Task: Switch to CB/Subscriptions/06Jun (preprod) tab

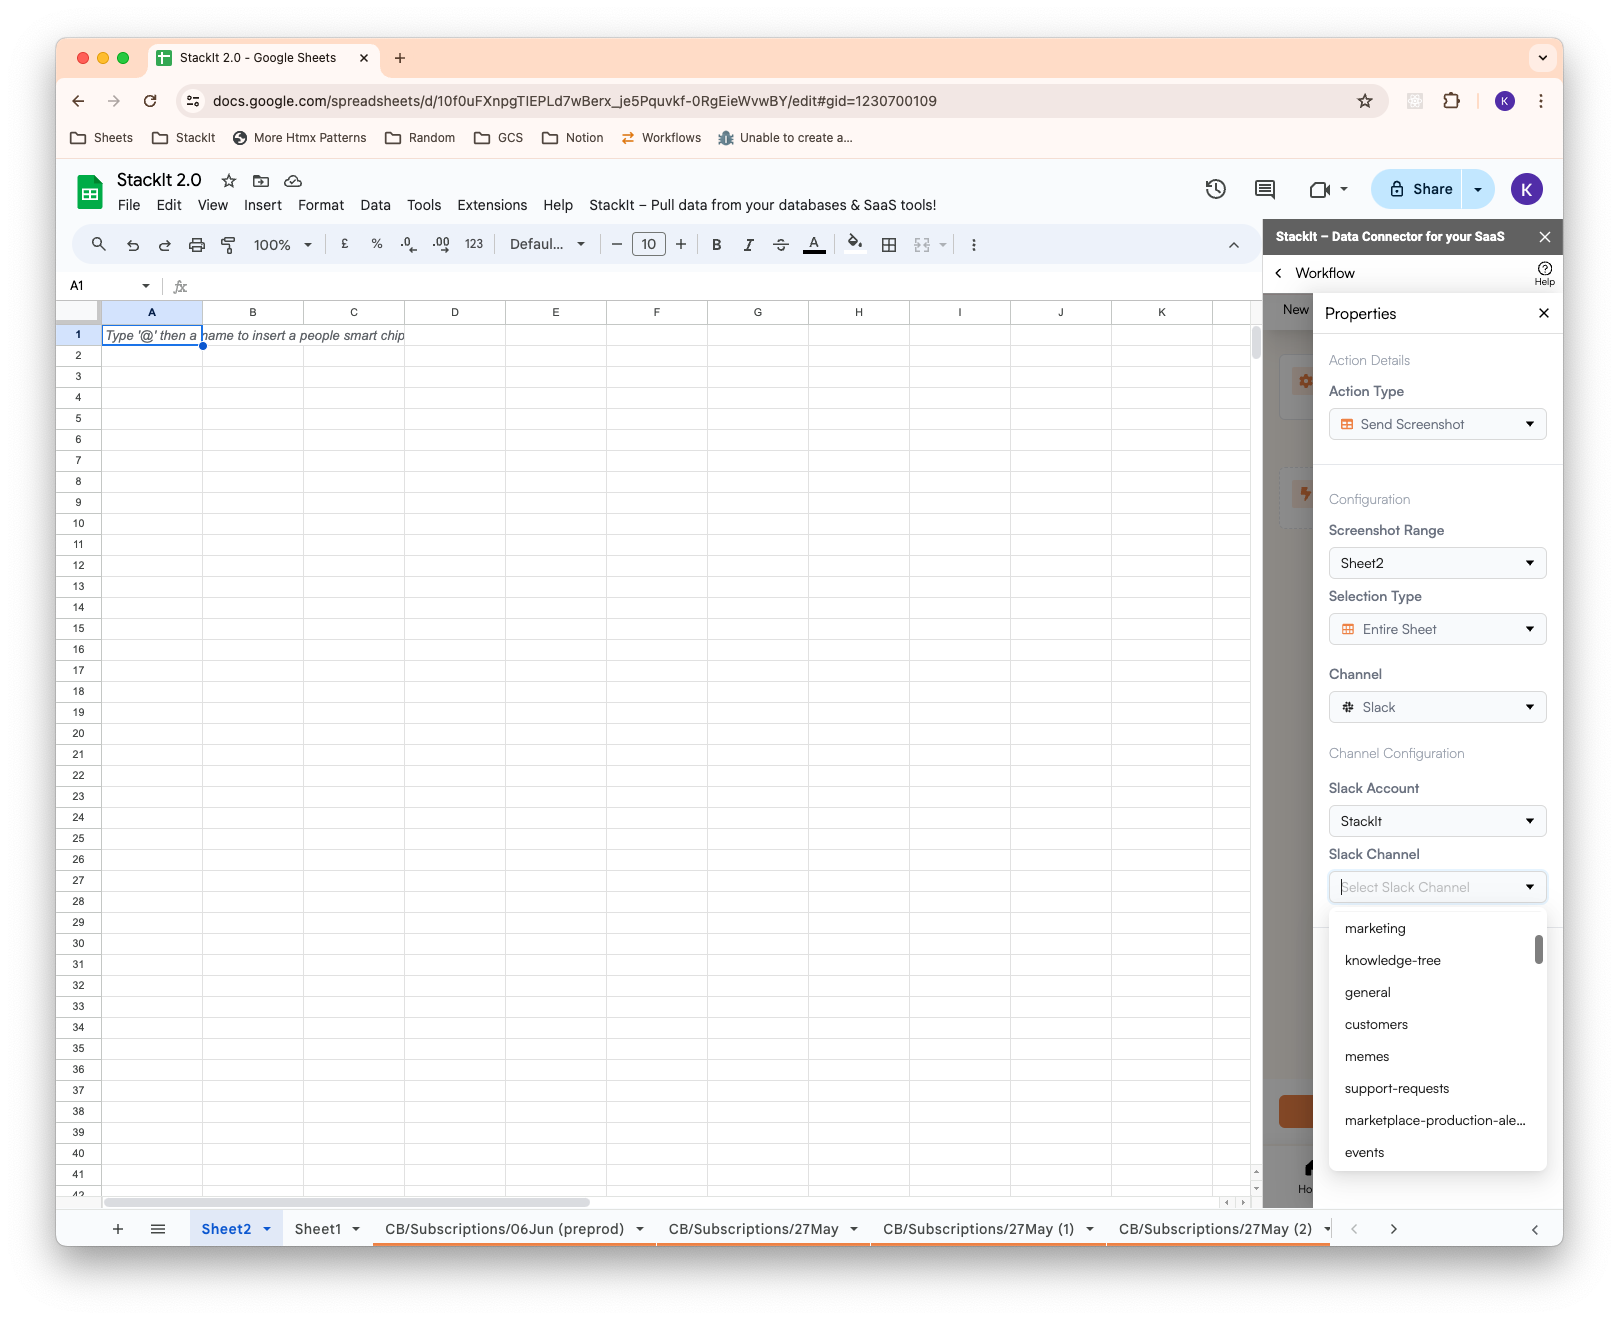Action: click(504, 1229)
